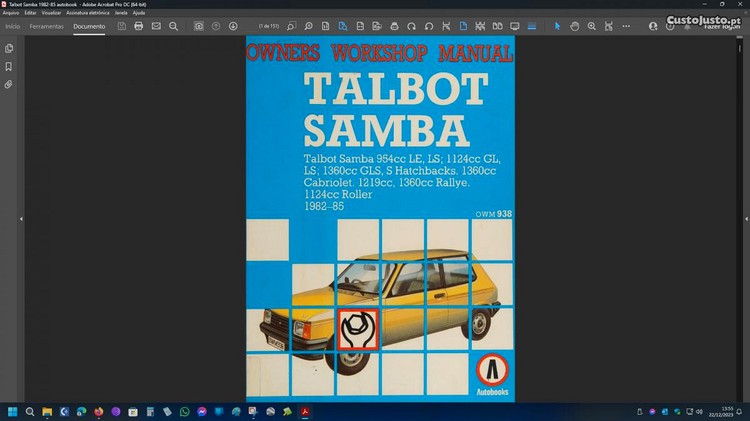Click the Print icon in toolbar
The width and height of the screenshot is (750, 421).
pyautogui.click(x=139, y=26)
